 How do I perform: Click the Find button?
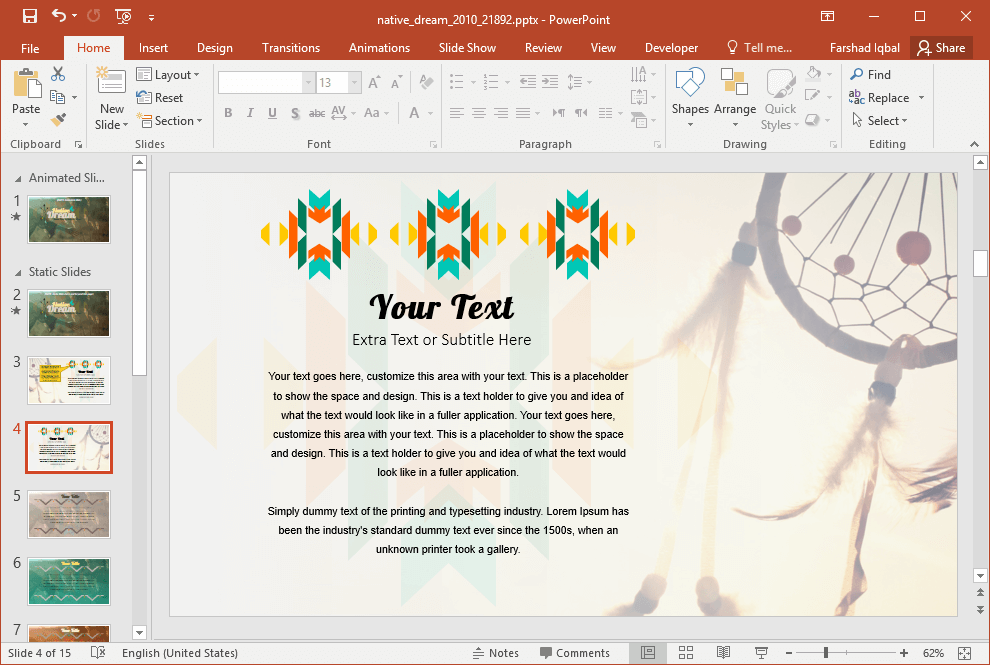click(870, 75)
